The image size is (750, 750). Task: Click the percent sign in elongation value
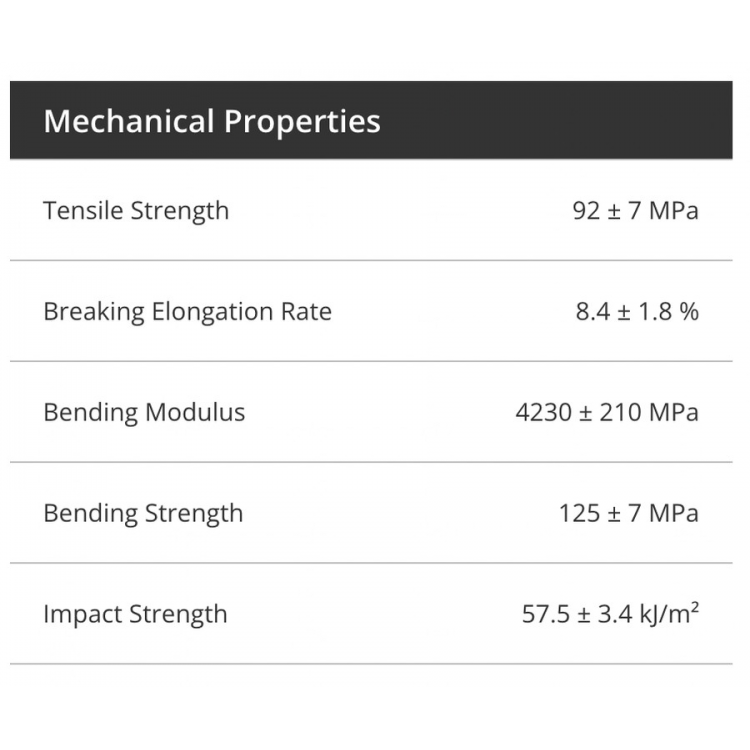pyautogui.click(x=689, y=312)
